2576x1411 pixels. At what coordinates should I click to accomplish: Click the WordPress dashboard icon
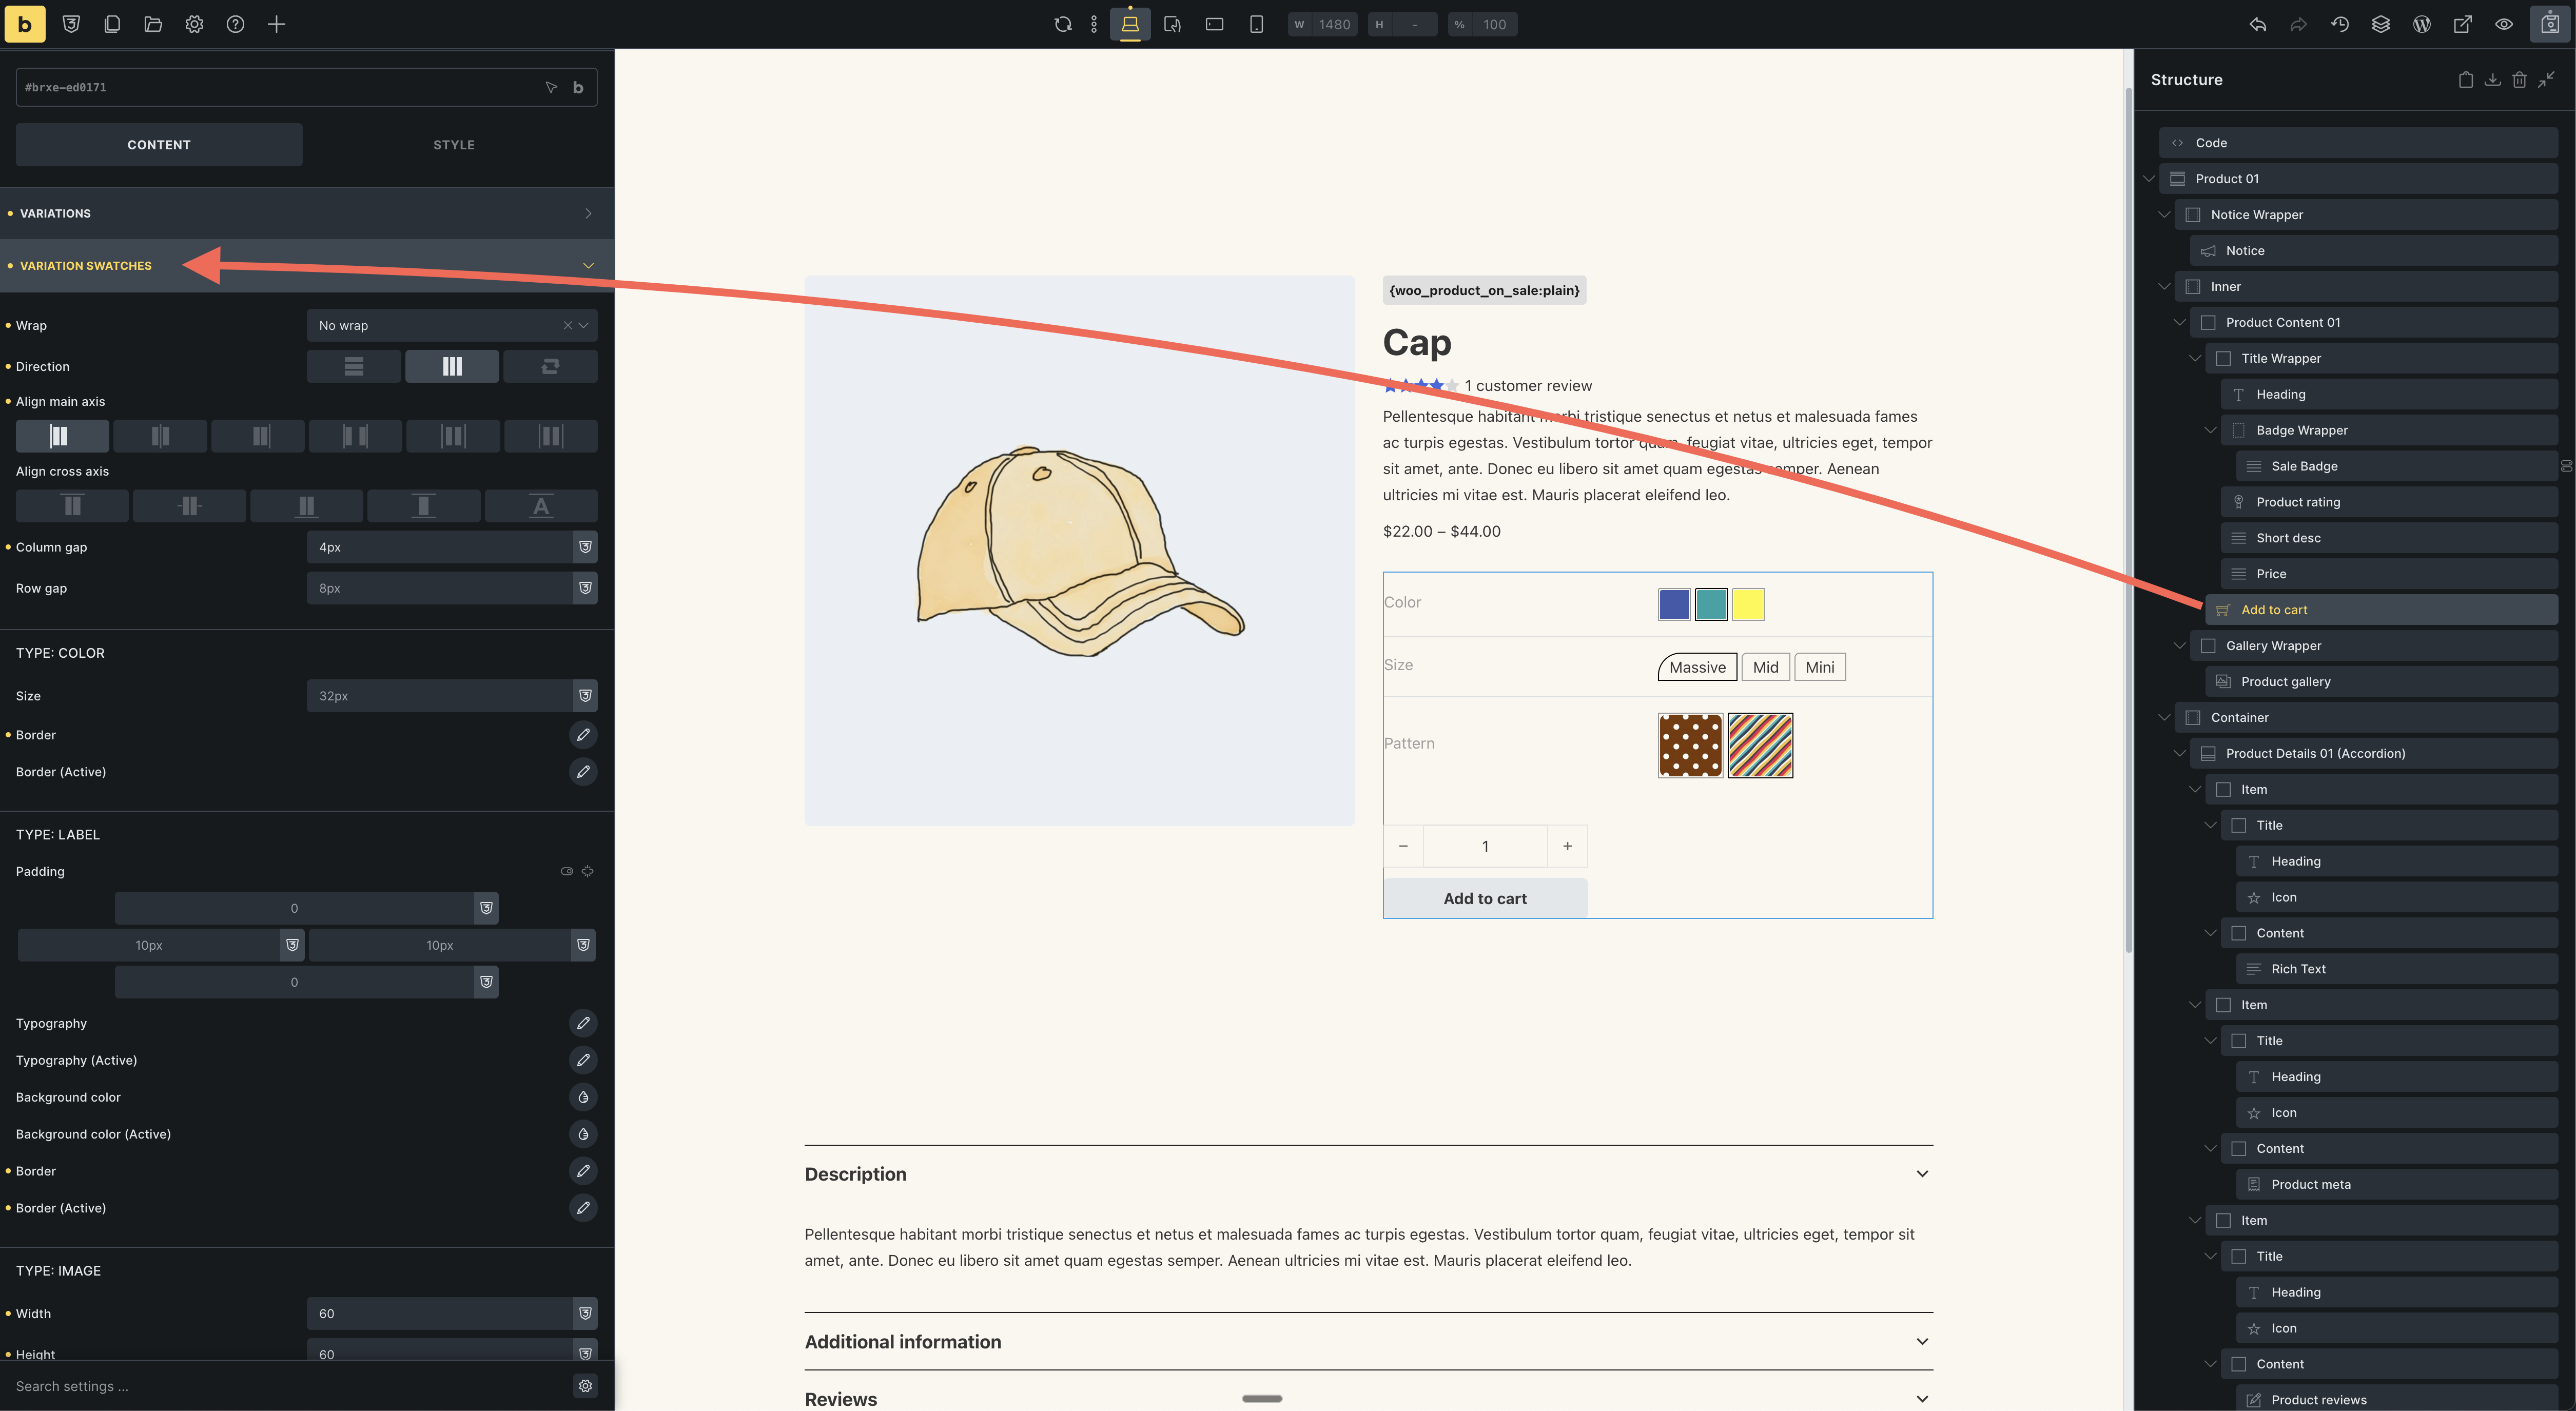(2421, 25)
